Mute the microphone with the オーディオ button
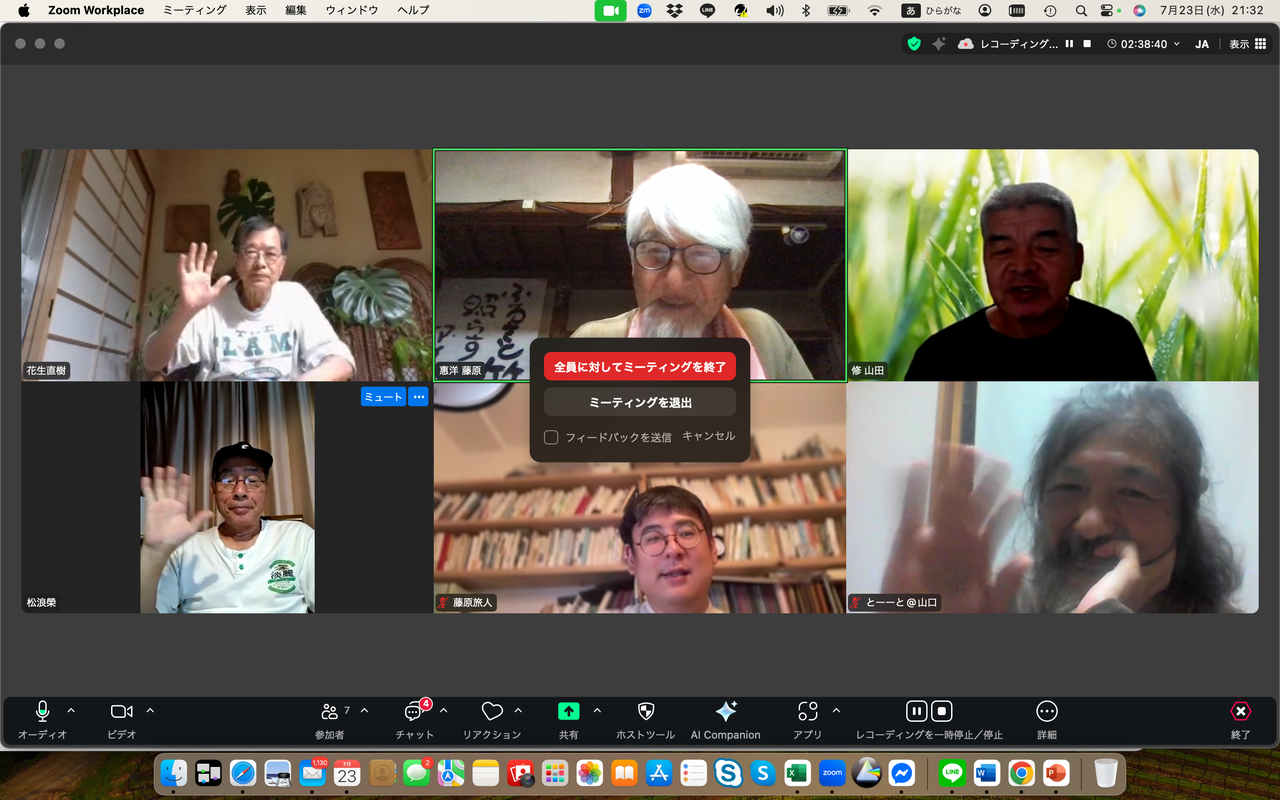 click(42, 720)
